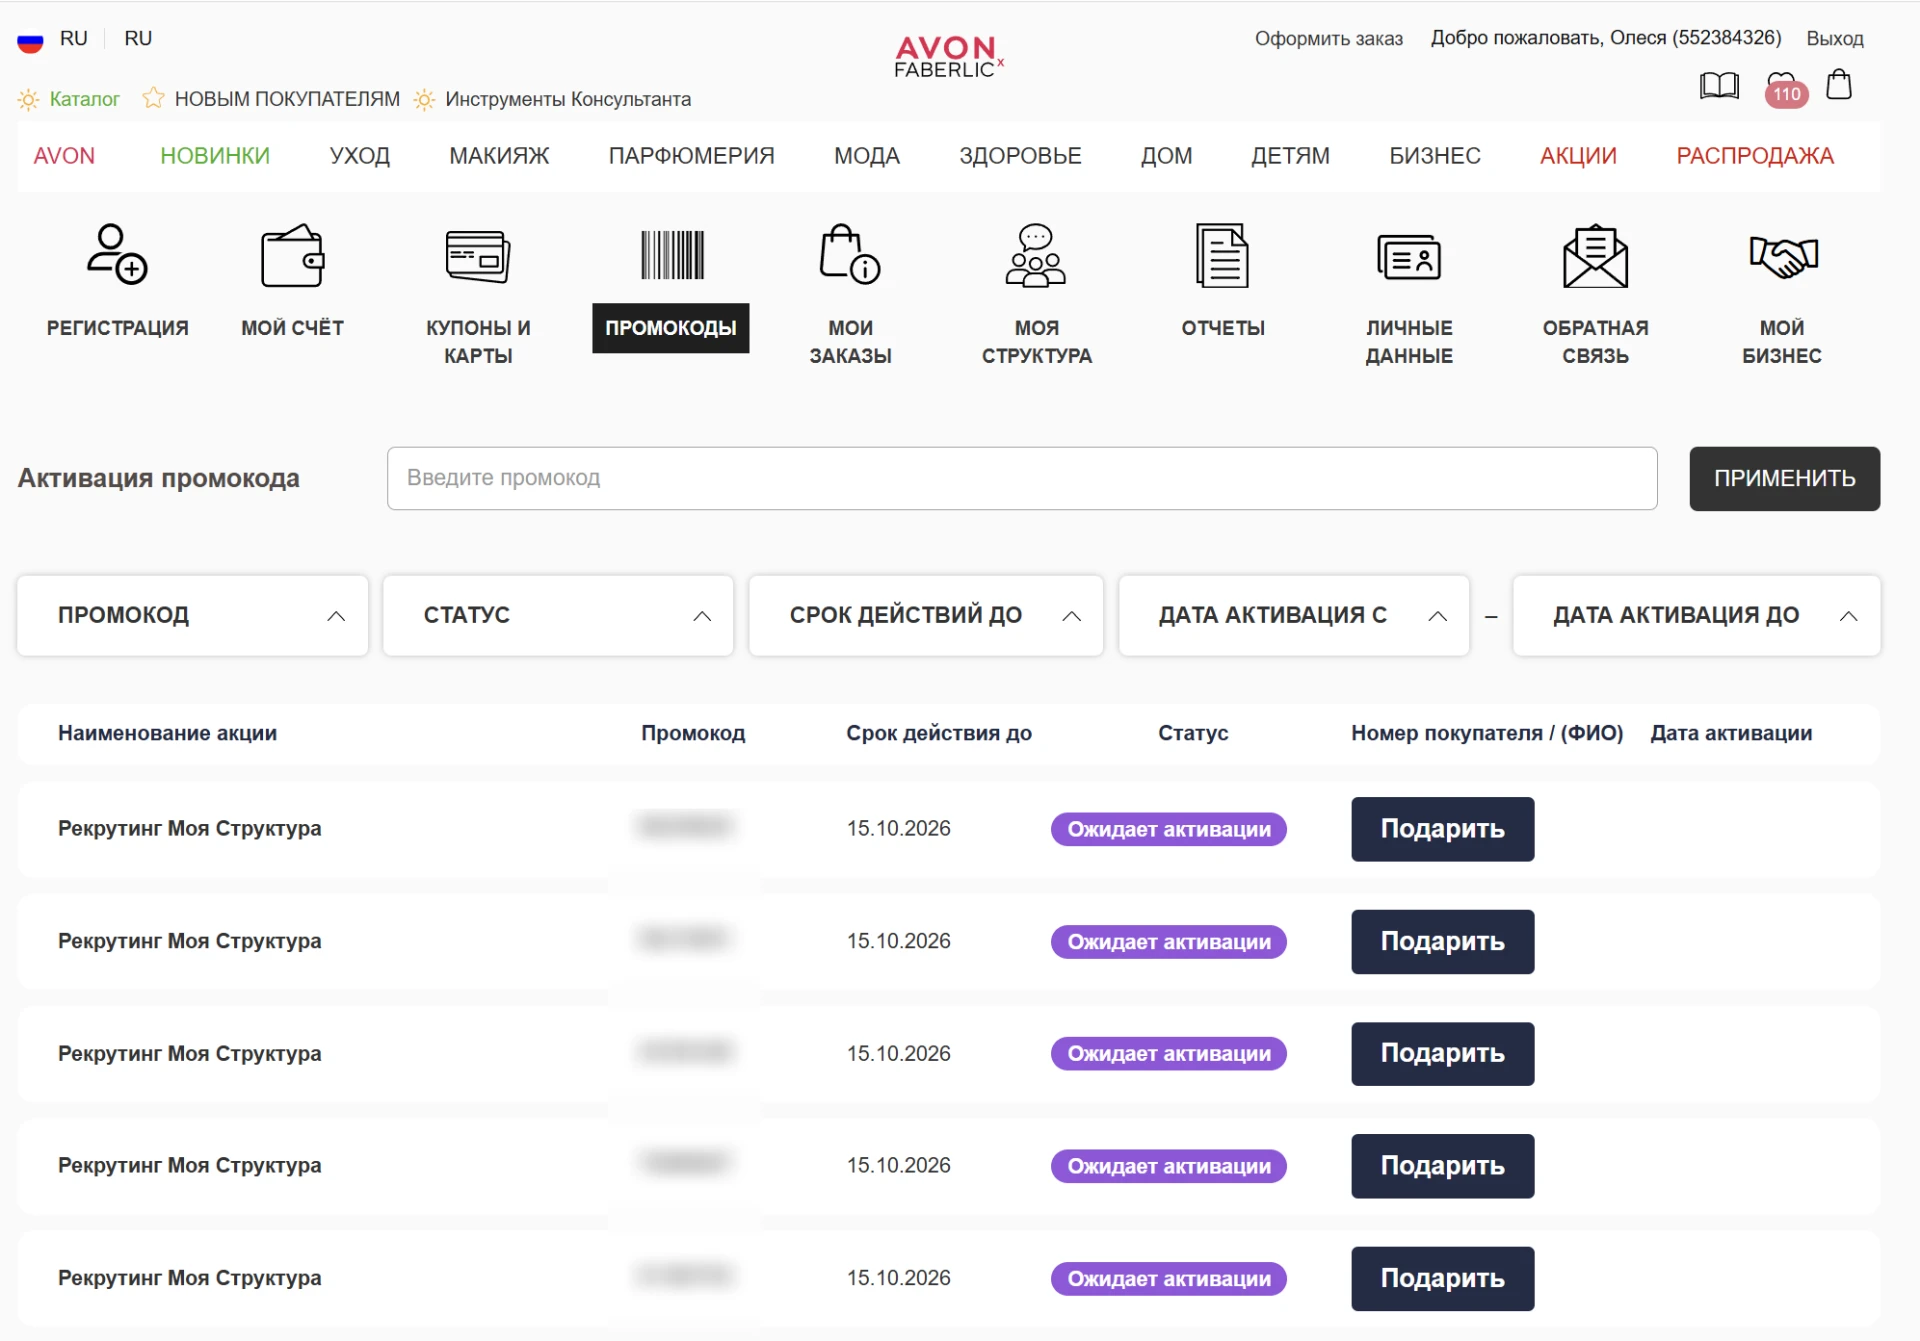Click Подарить in the first promo row

click(x=1443, y=829)
